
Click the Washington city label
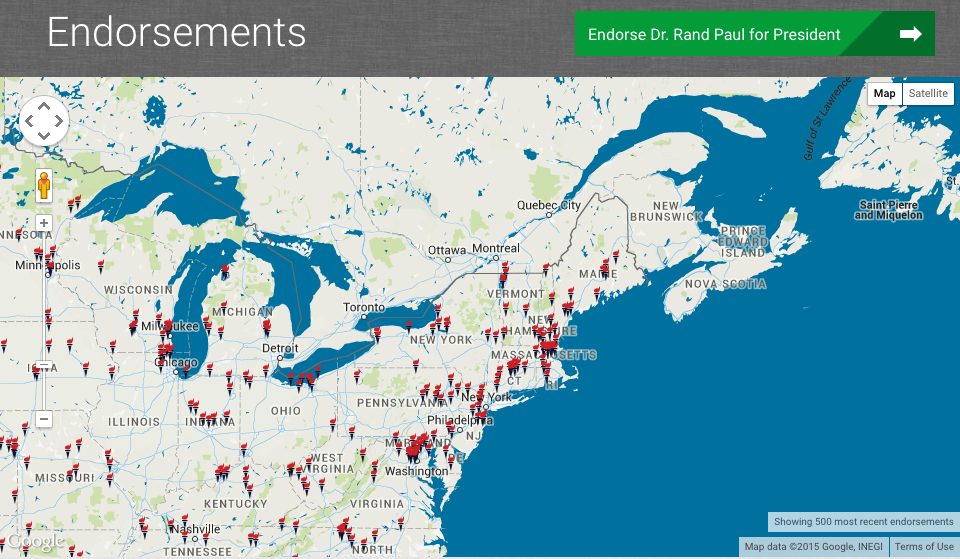click(x=416, y=471)
